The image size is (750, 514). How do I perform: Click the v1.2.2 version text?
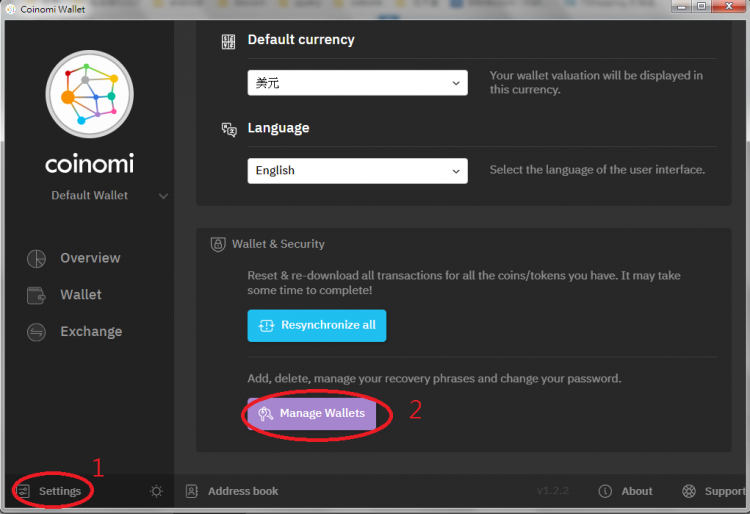click(x=552, y=491)
